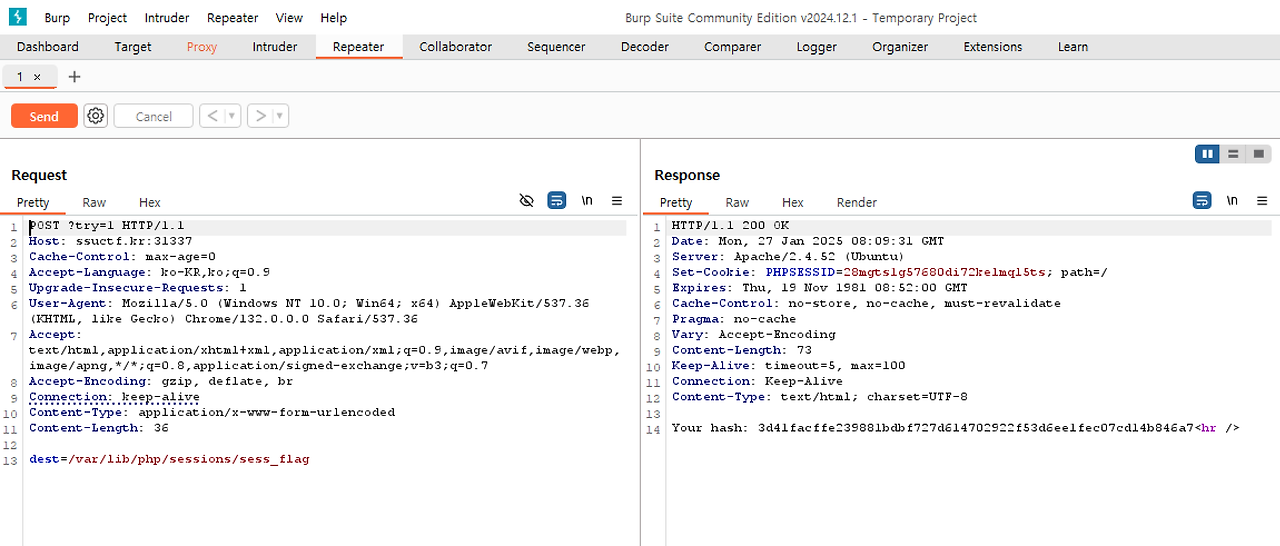Select Request Hex view tab
1280x546 pixels.
click(150, 202)
